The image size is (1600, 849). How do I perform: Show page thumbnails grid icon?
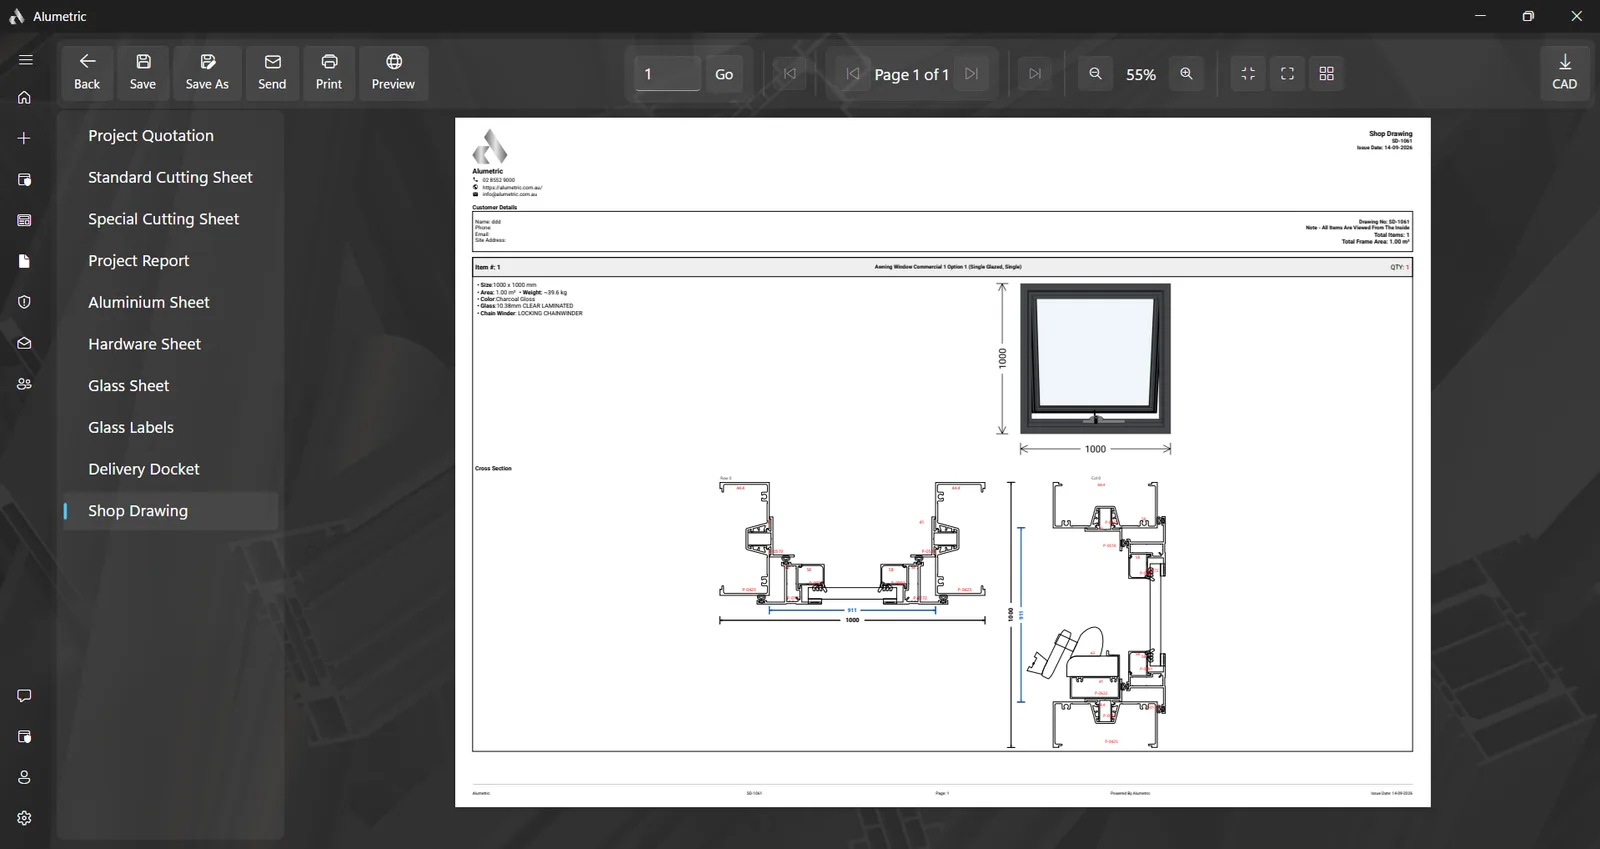[x=1327, y=74]
